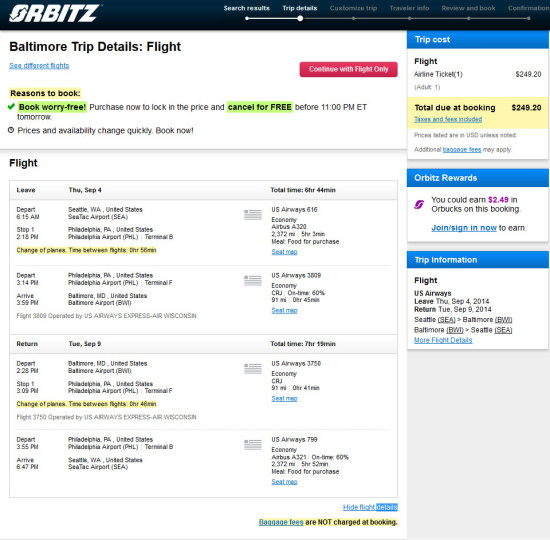Viewport: 550px width, 540px height.
Task: Click the Trip cost panel header
Action: click(478, 40)
